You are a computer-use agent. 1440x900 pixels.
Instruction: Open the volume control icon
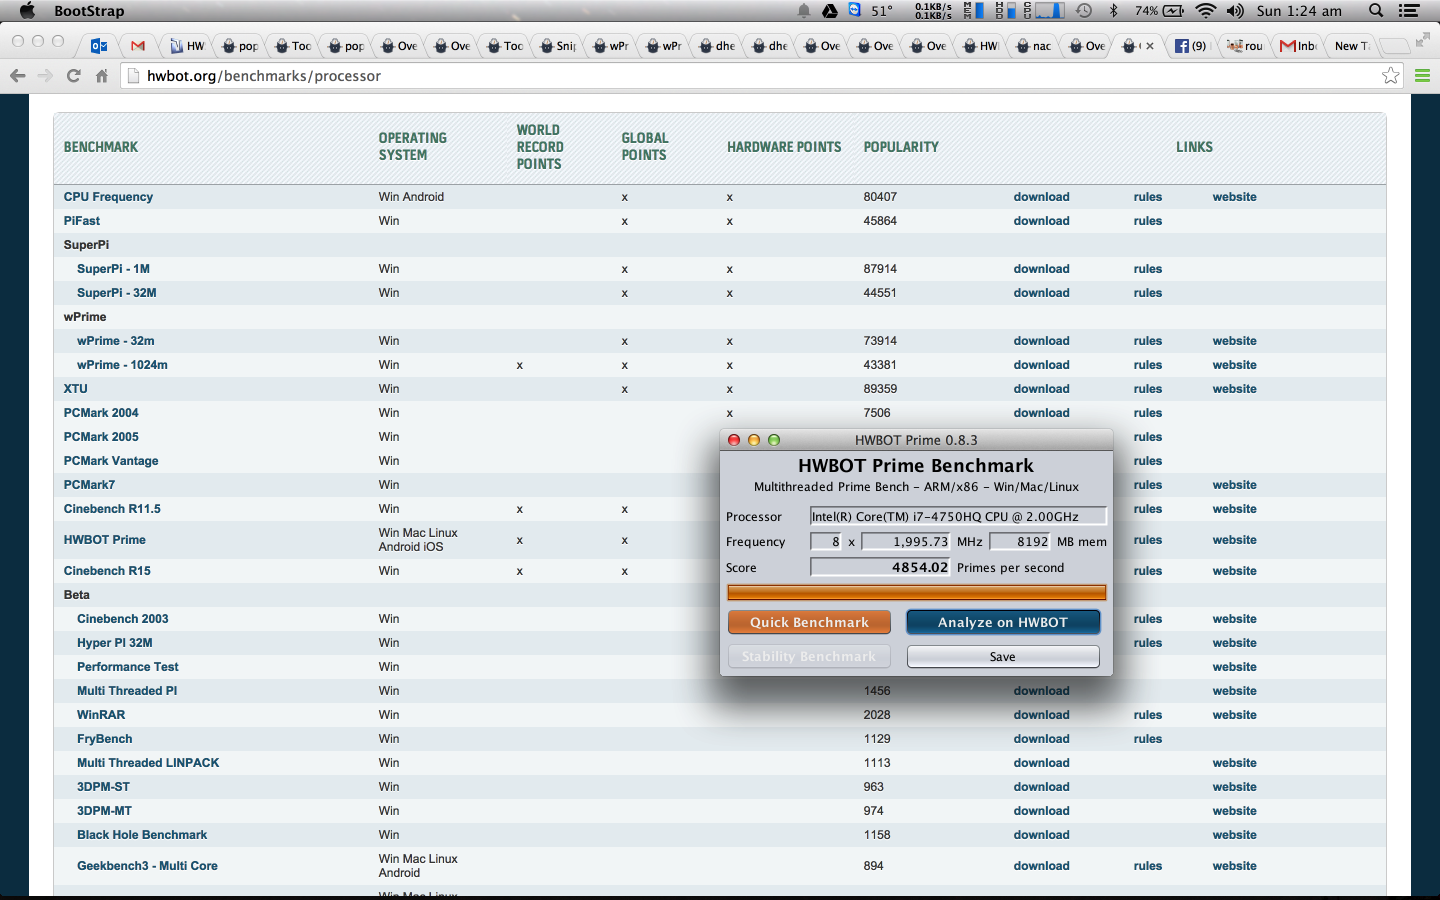point(1236,11)
